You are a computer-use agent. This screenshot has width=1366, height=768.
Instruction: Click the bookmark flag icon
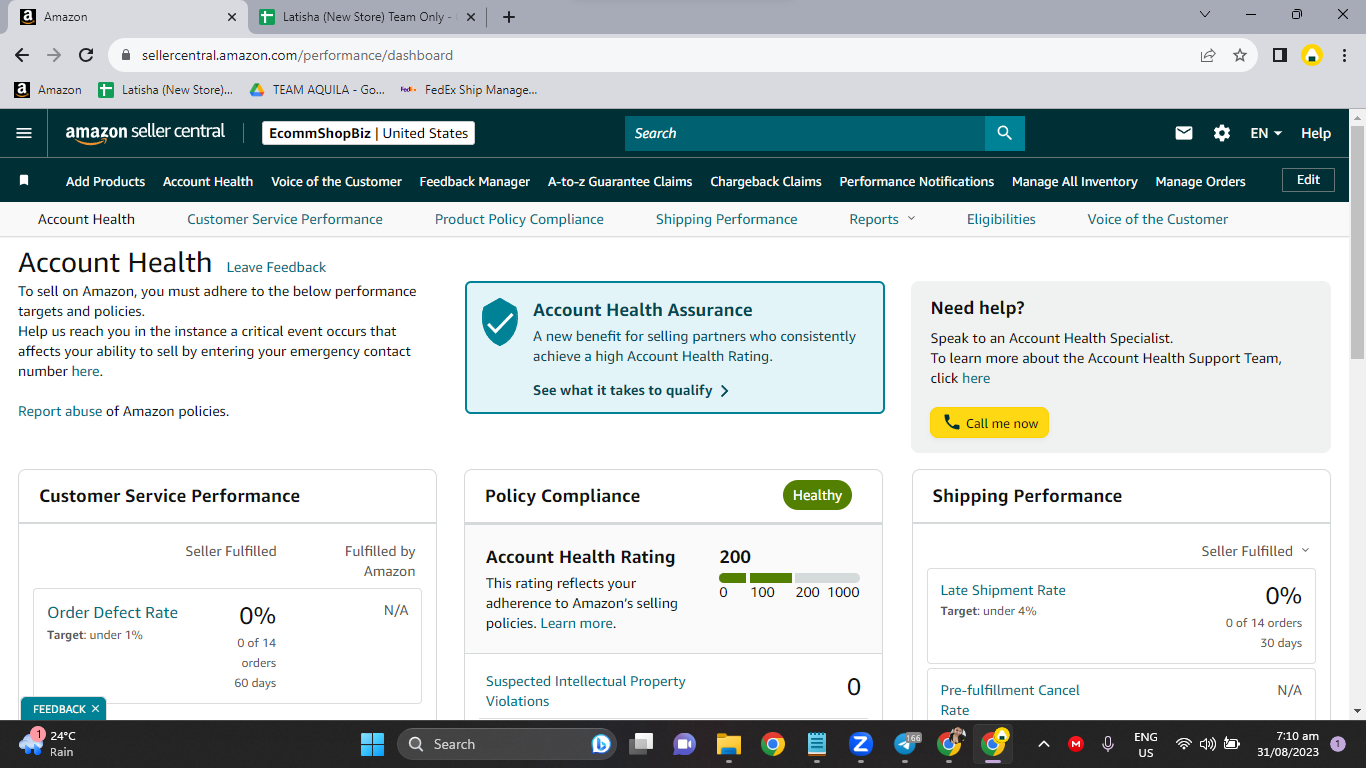click(24, 181)
